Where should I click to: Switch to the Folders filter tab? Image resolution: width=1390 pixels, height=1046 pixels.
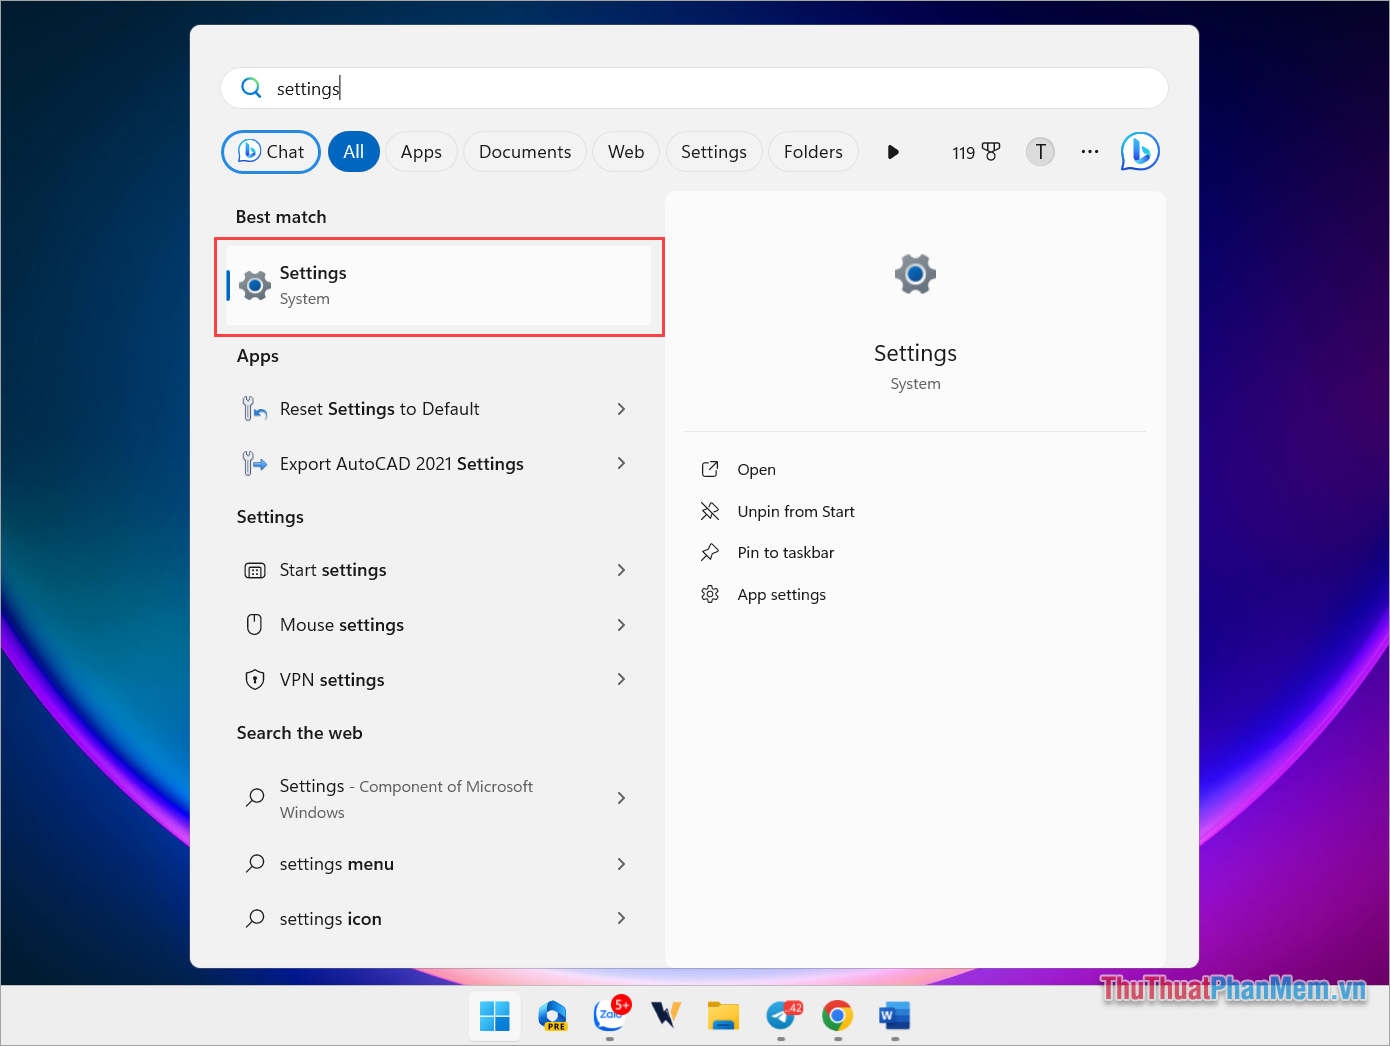click(813, 151)
